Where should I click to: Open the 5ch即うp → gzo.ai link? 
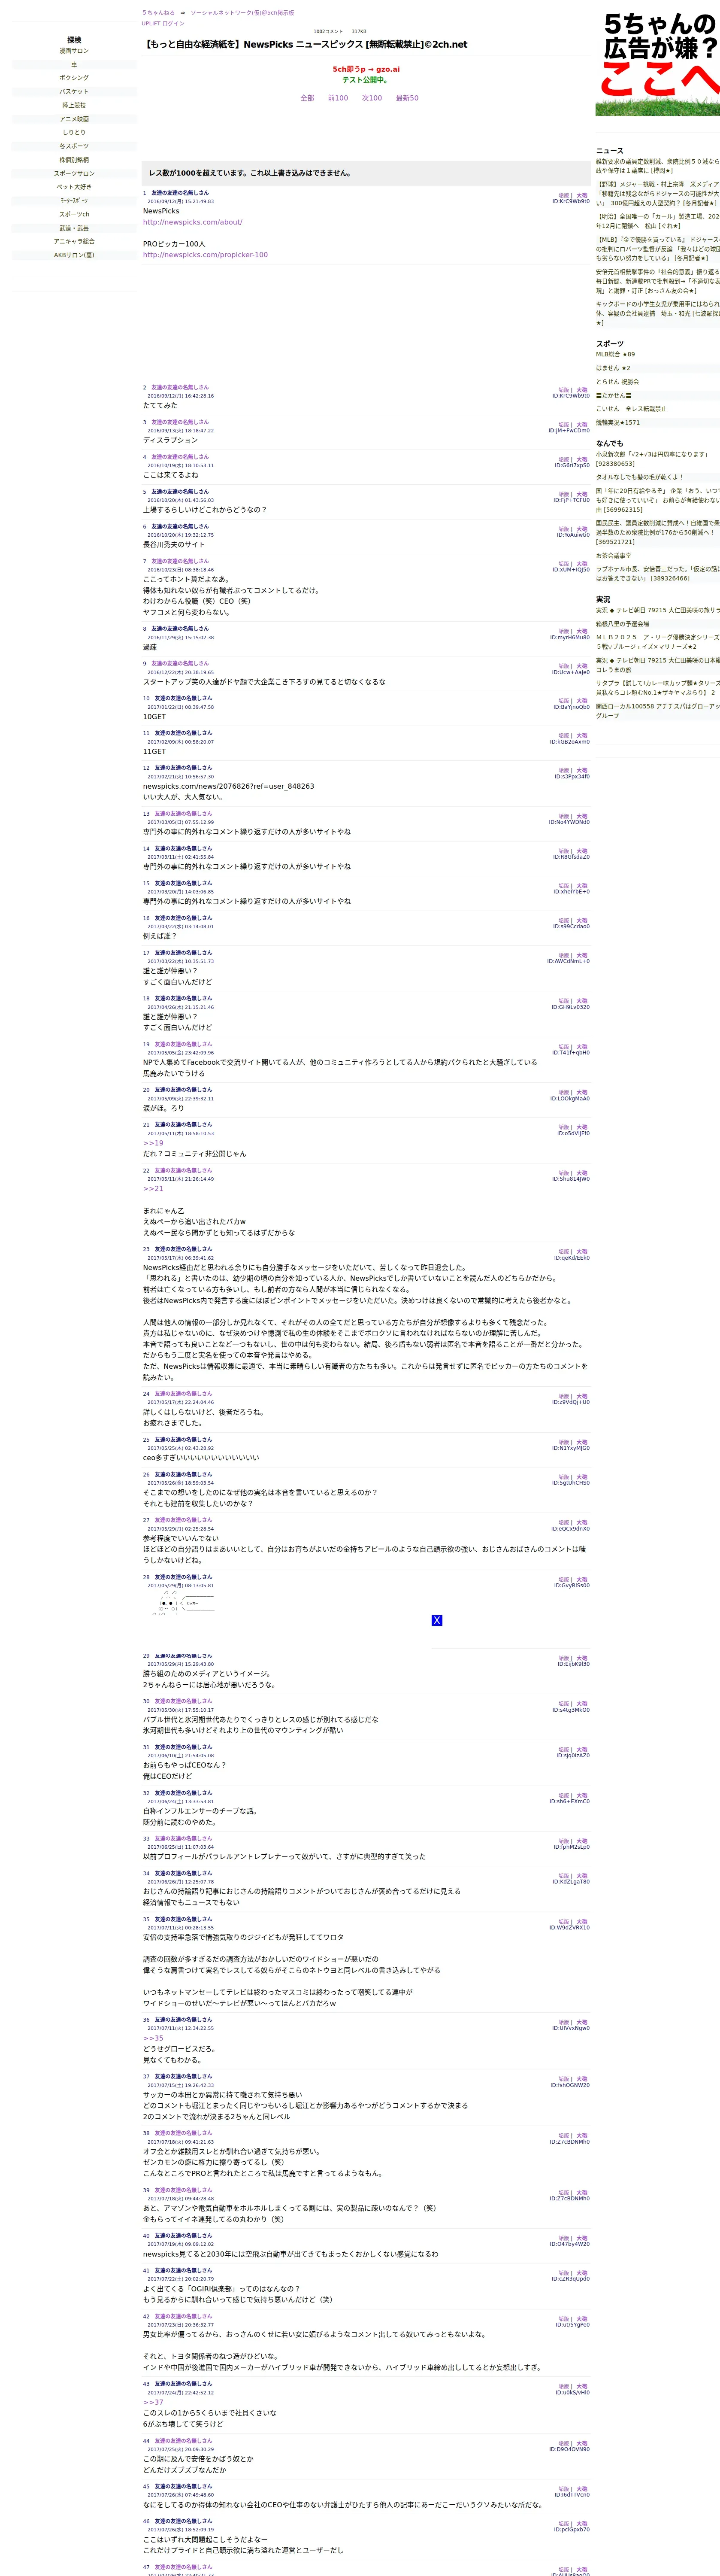click(x=366, y=70)
